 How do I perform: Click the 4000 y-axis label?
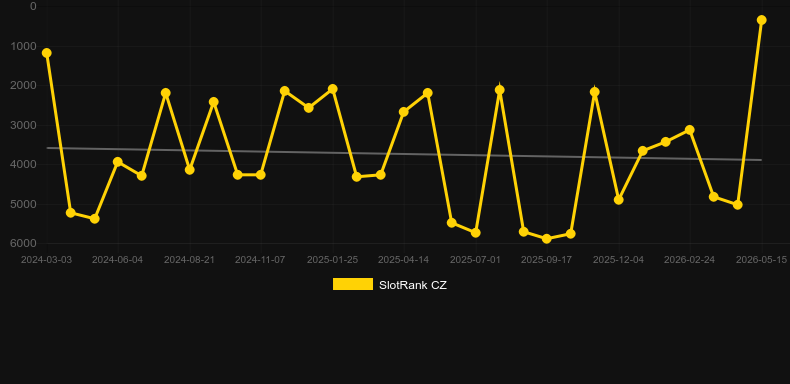pos(24,164)
